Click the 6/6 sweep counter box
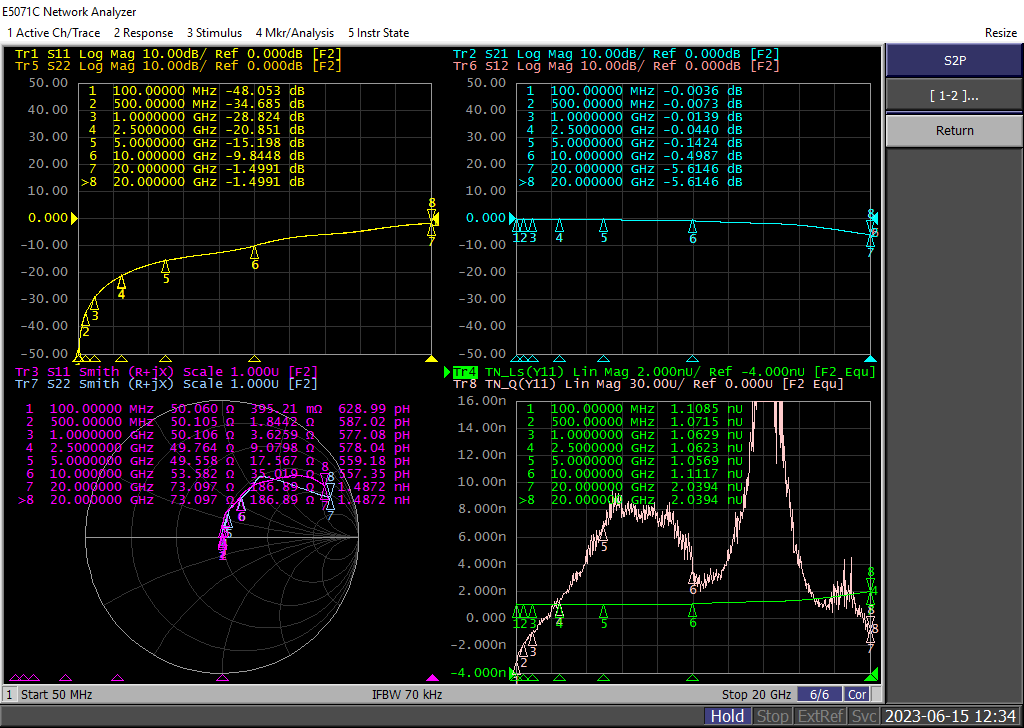Screen dimensions: 1024x728 tap(820, 694)
